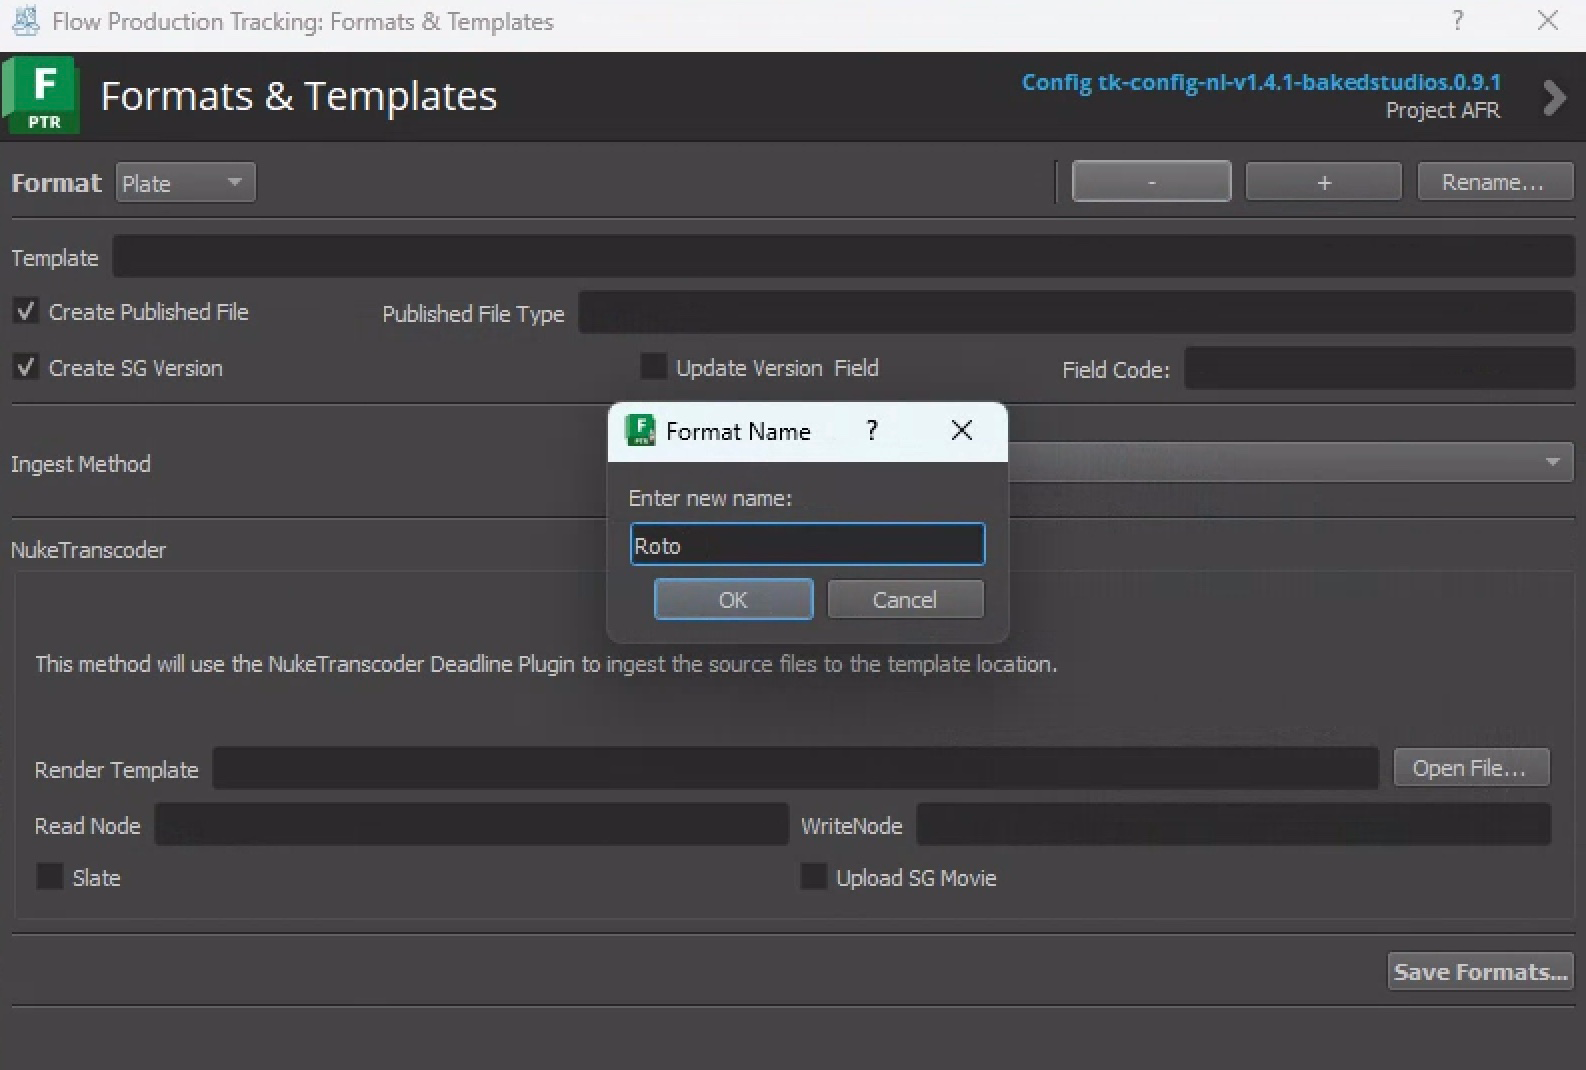Click the Config tk-config-nl link text

point(1260,82)
